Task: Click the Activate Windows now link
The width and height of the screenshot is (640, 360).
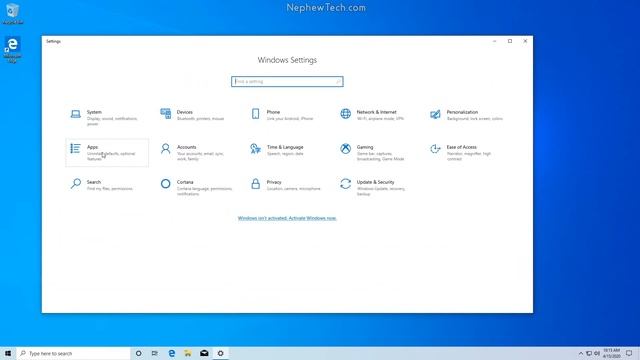Action: tap(287, 218)
